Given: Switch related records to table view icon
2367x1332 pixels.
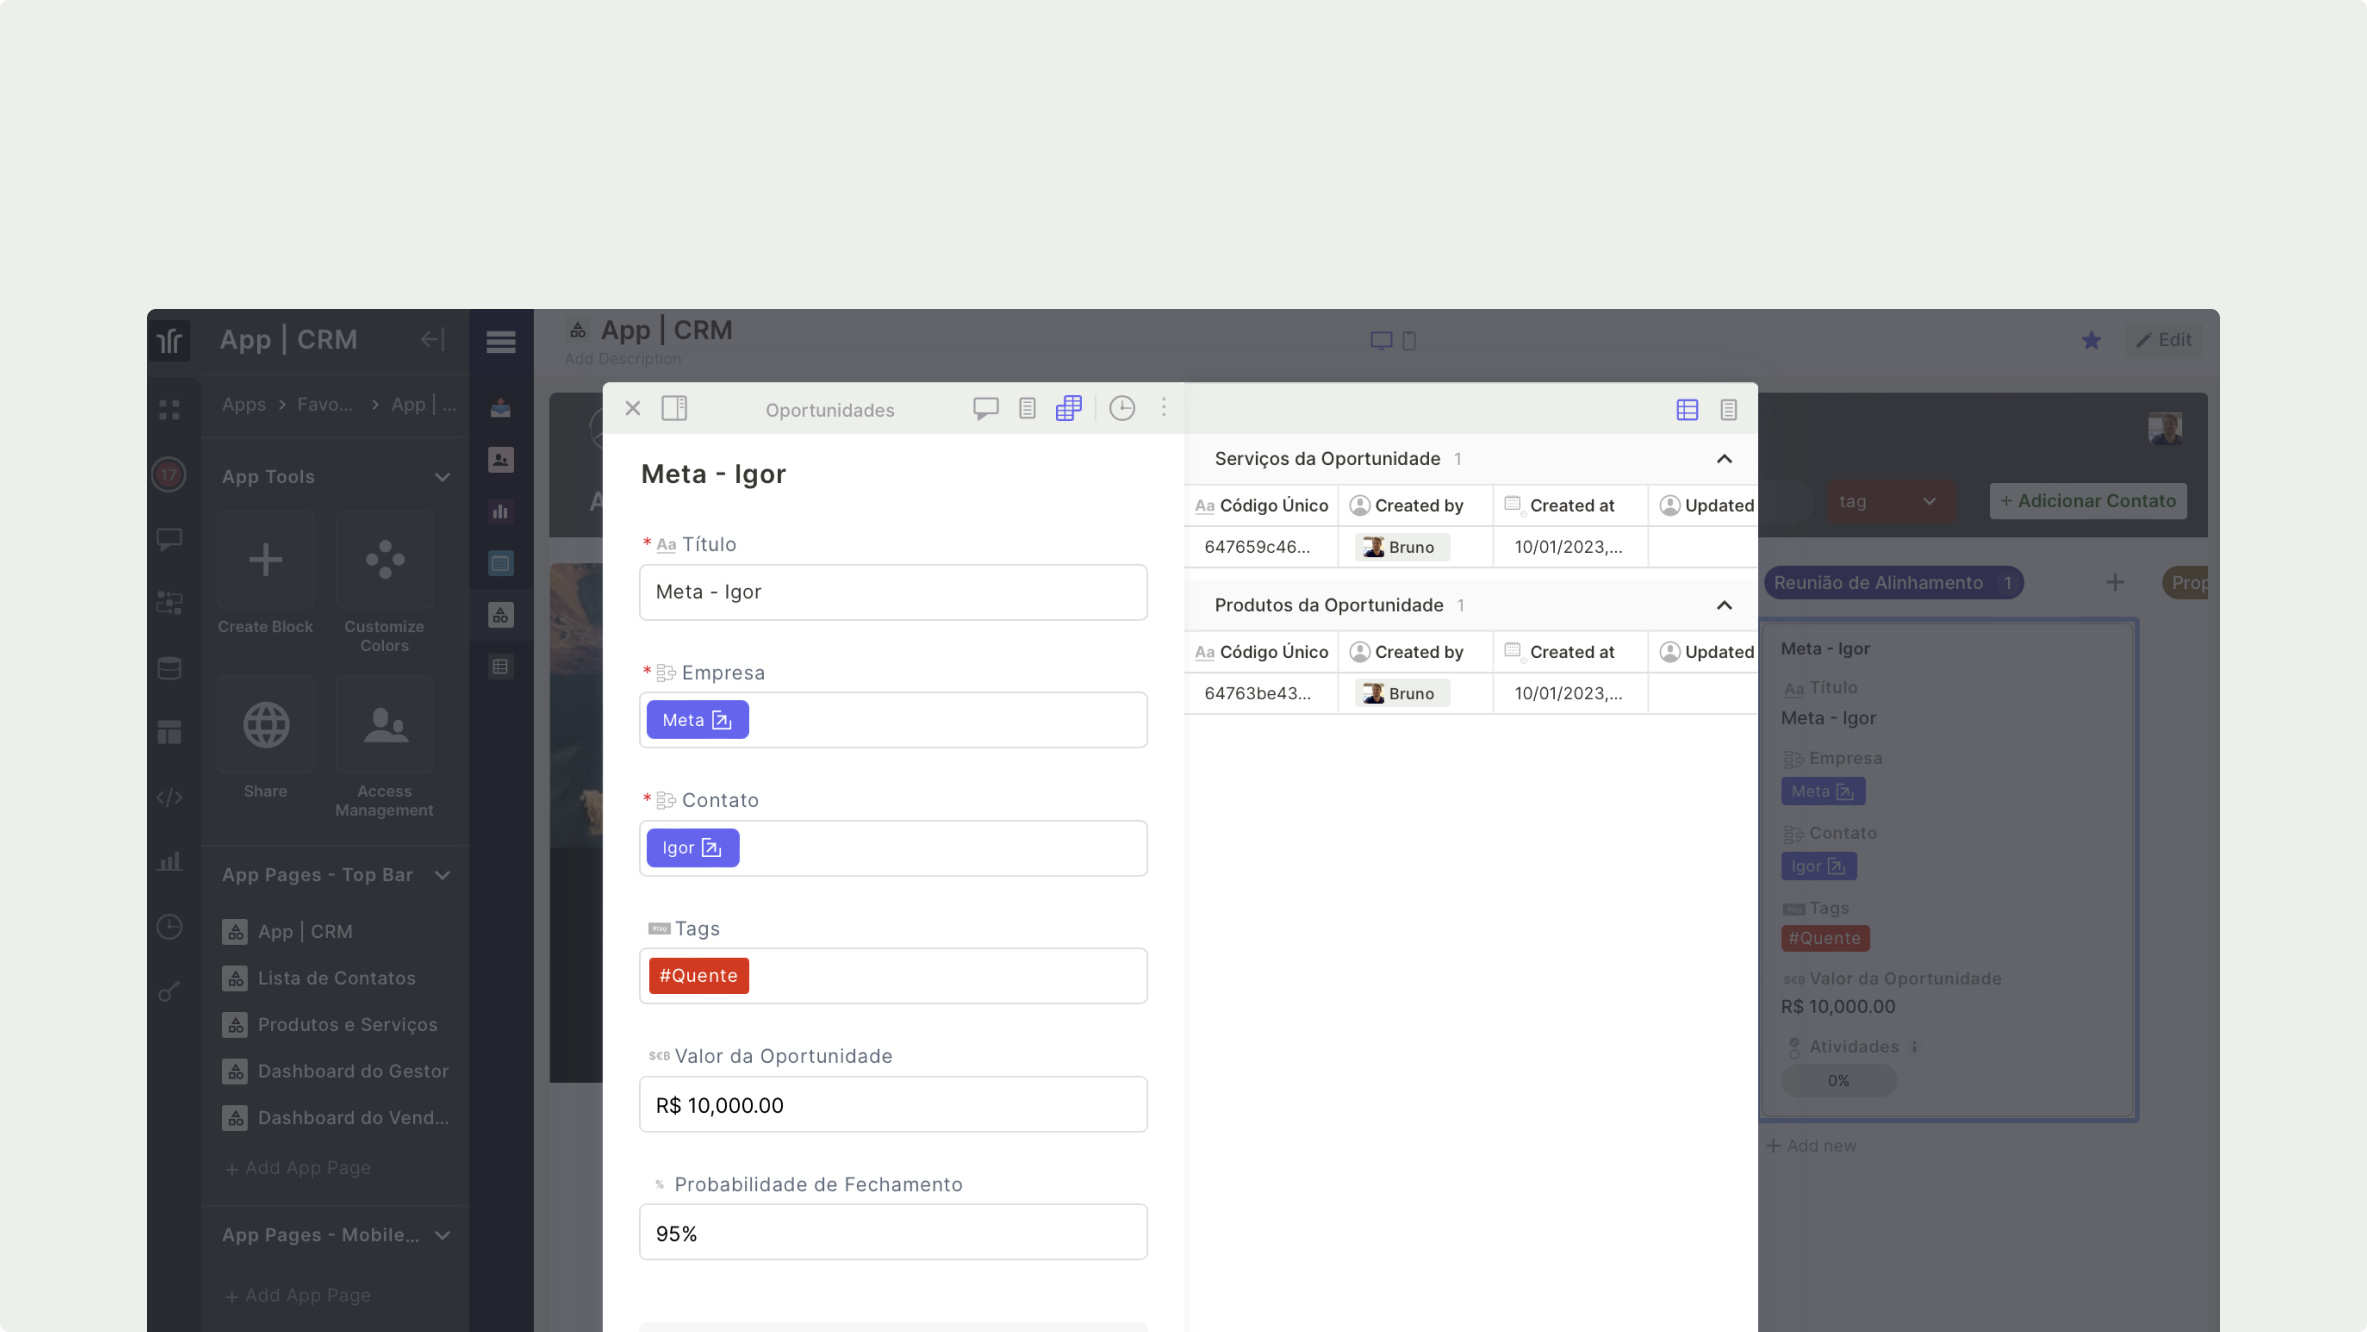Looking at the screenshot, I should (x=1687, y=409).
